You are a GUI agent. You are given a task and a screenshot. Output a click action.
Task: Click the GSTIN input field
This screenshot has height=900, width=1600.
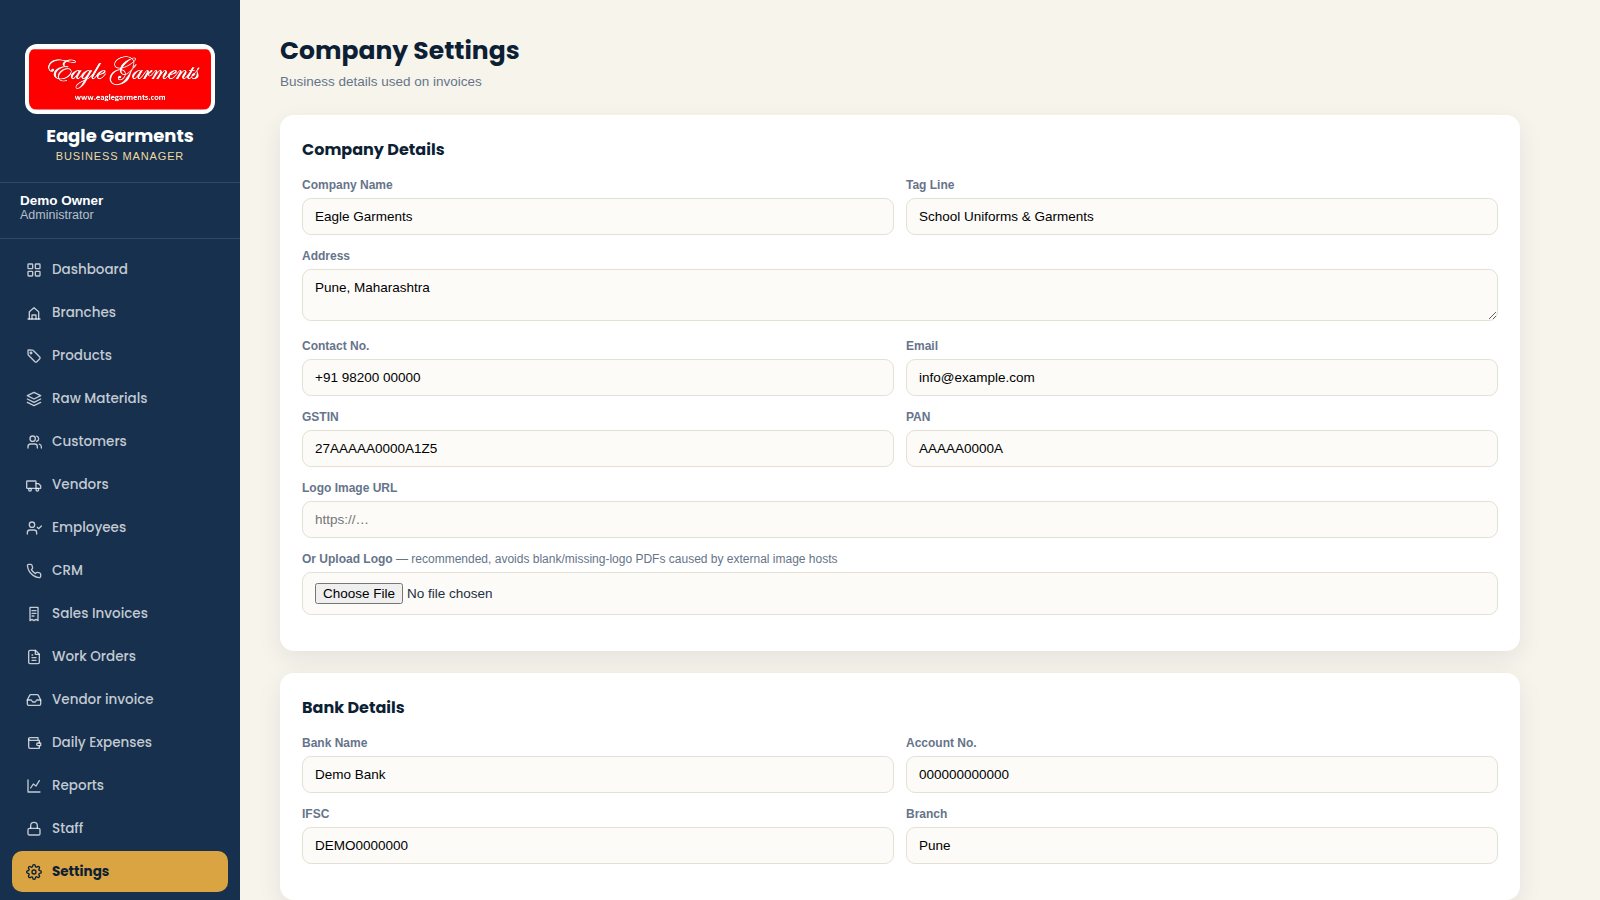(598, 448)
